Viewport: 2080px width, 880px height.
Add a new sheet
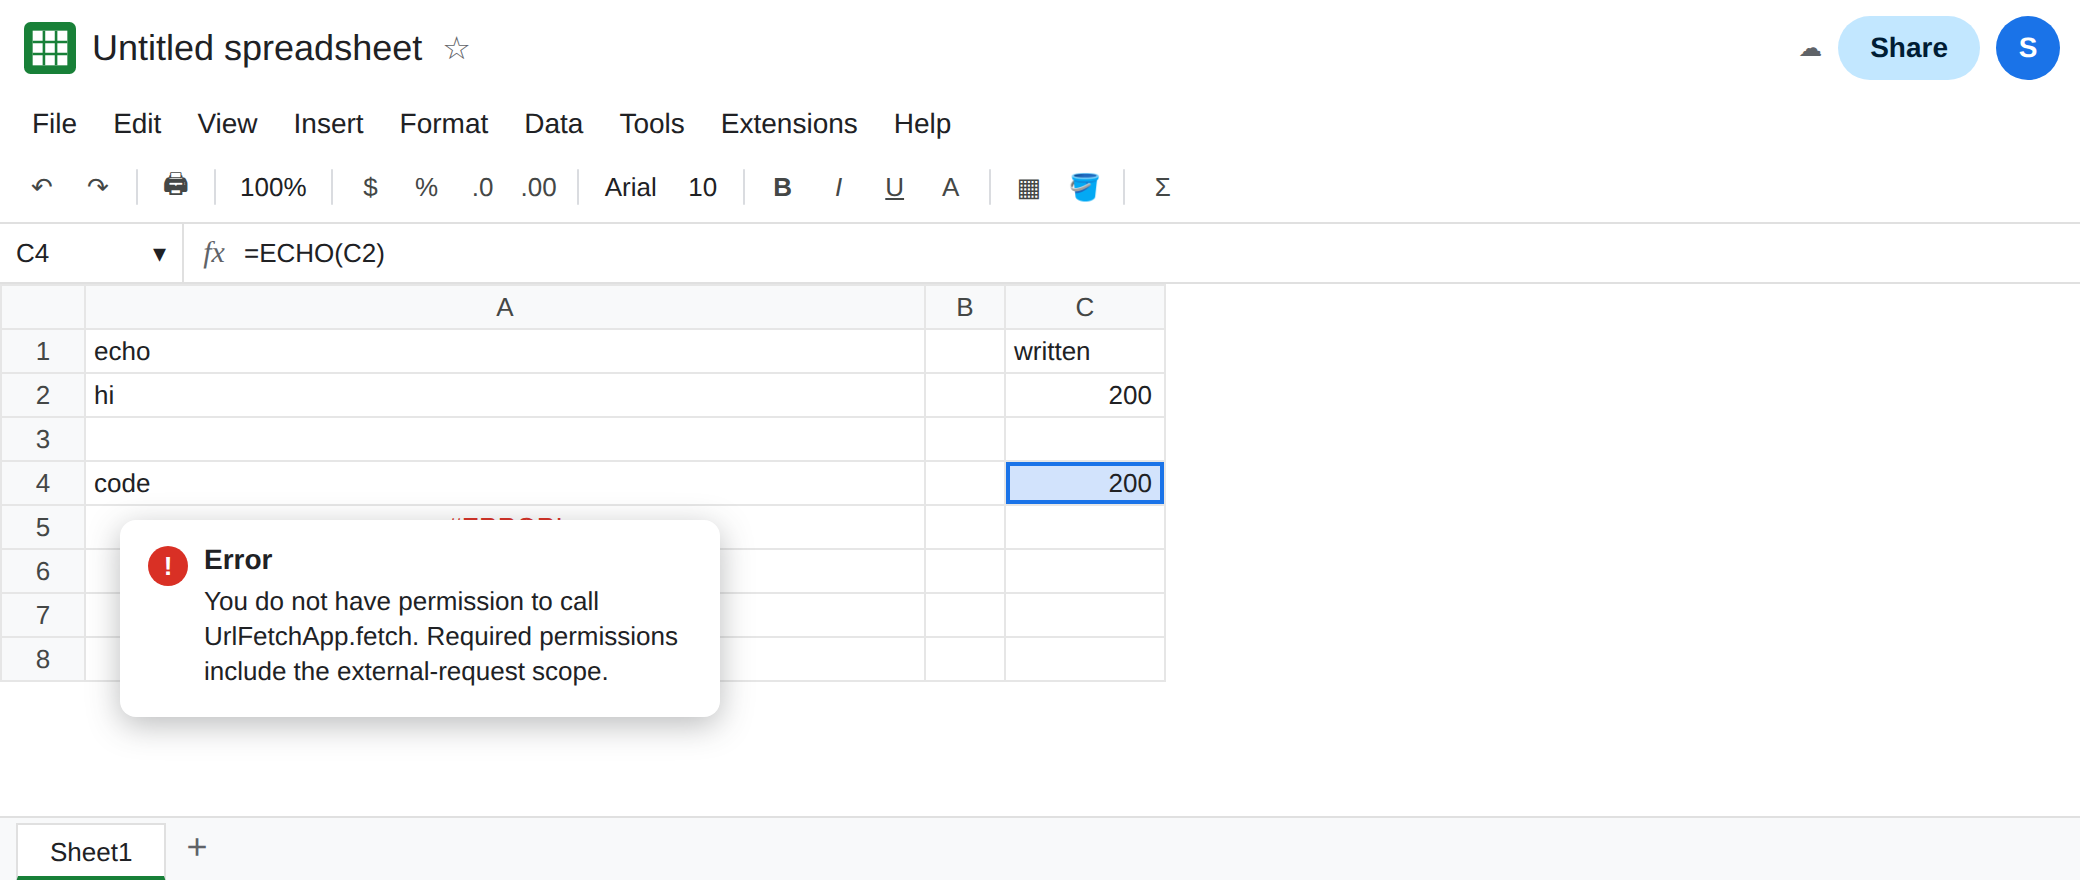[197, 848]
